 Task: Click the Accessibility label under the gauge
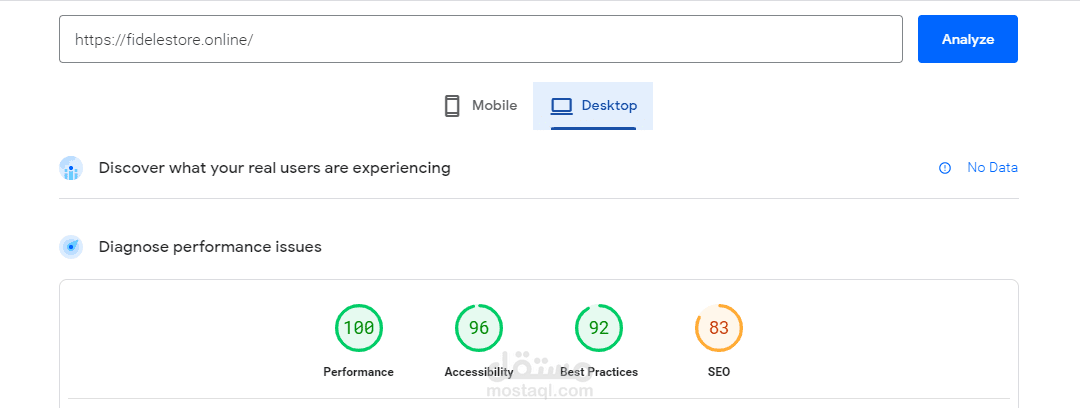point(479,372)
